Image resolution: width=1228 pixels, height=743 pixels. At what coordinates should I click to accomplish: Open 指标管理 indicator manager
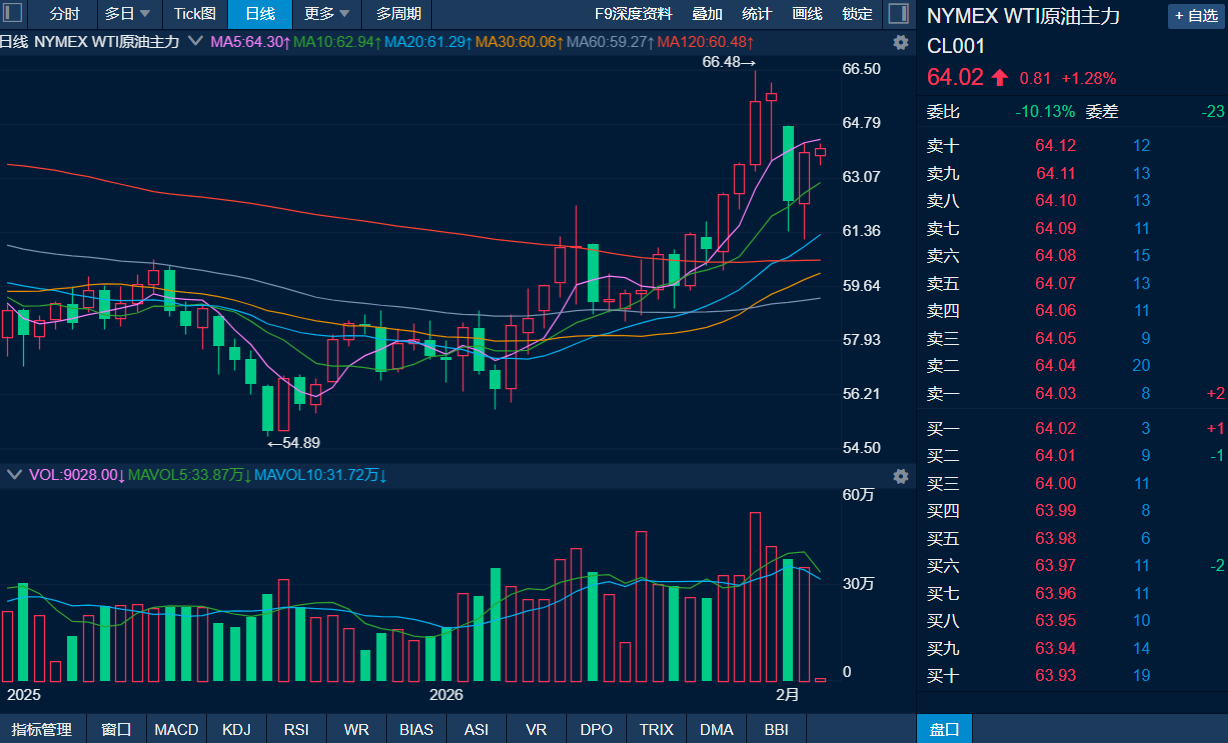point(42,729)
